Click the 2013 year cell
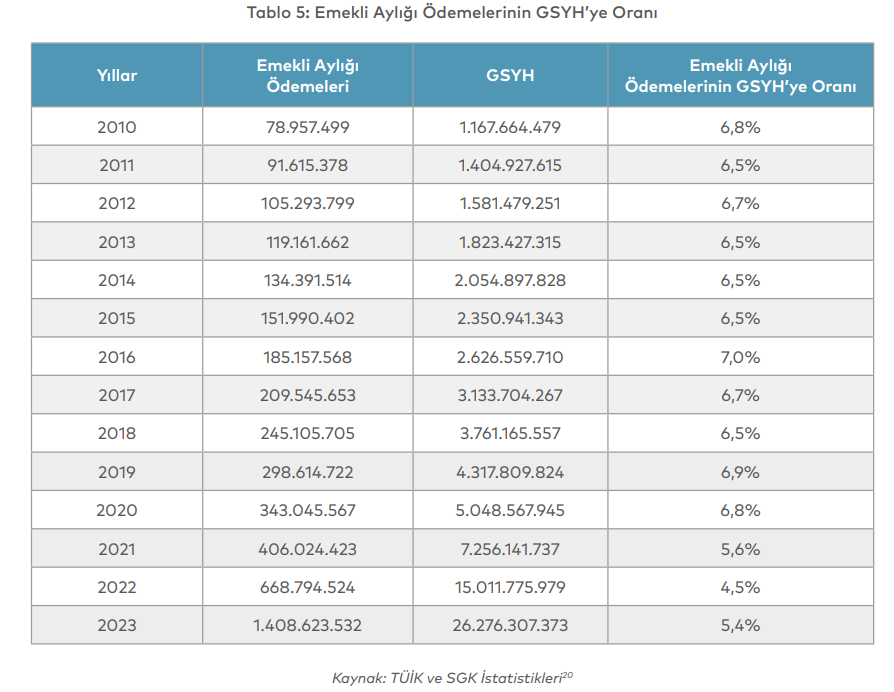Screen dimensions: 894x692 tap(117, 242)
